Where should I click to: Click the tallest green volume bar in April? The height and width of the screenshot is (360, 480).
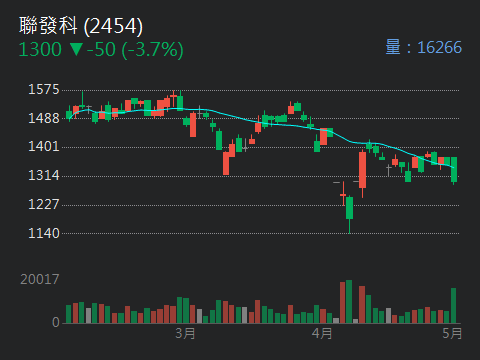pyautogui.click(x=349, y=302)
